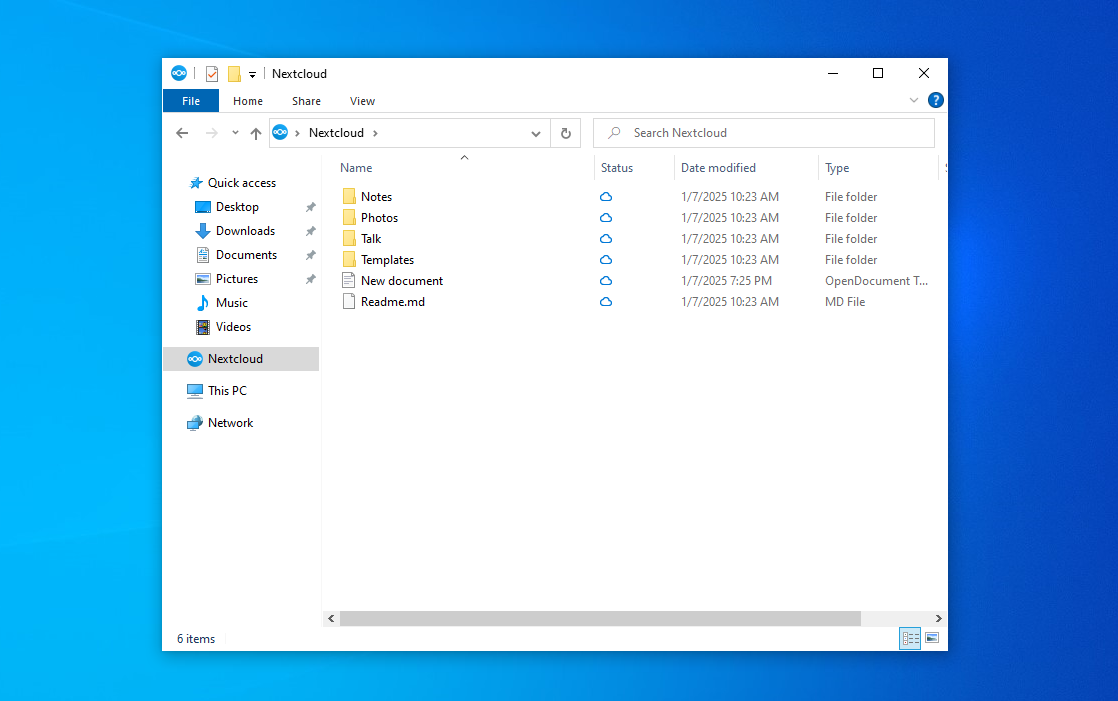Viewport: 1118px width, 701px height.
Task: Open Videos in the navigation pane
Action: pos(233,327)
